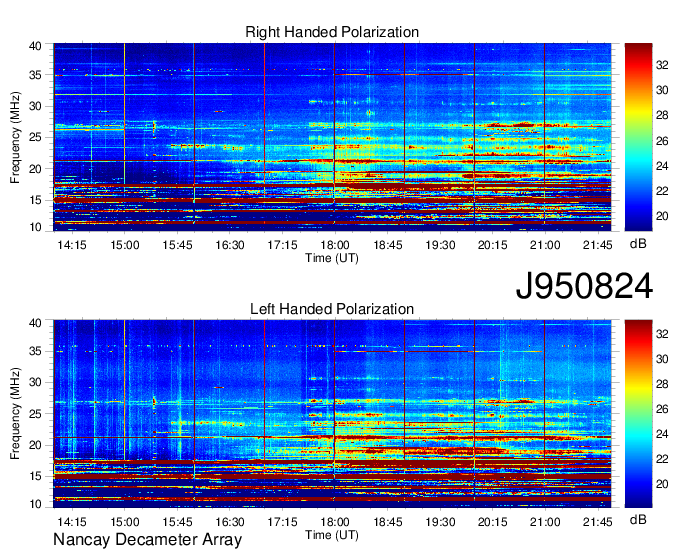Click the right-handed polarization spectrogram
The width and height of the screenshot is (680, 552).
coord(332,137)
